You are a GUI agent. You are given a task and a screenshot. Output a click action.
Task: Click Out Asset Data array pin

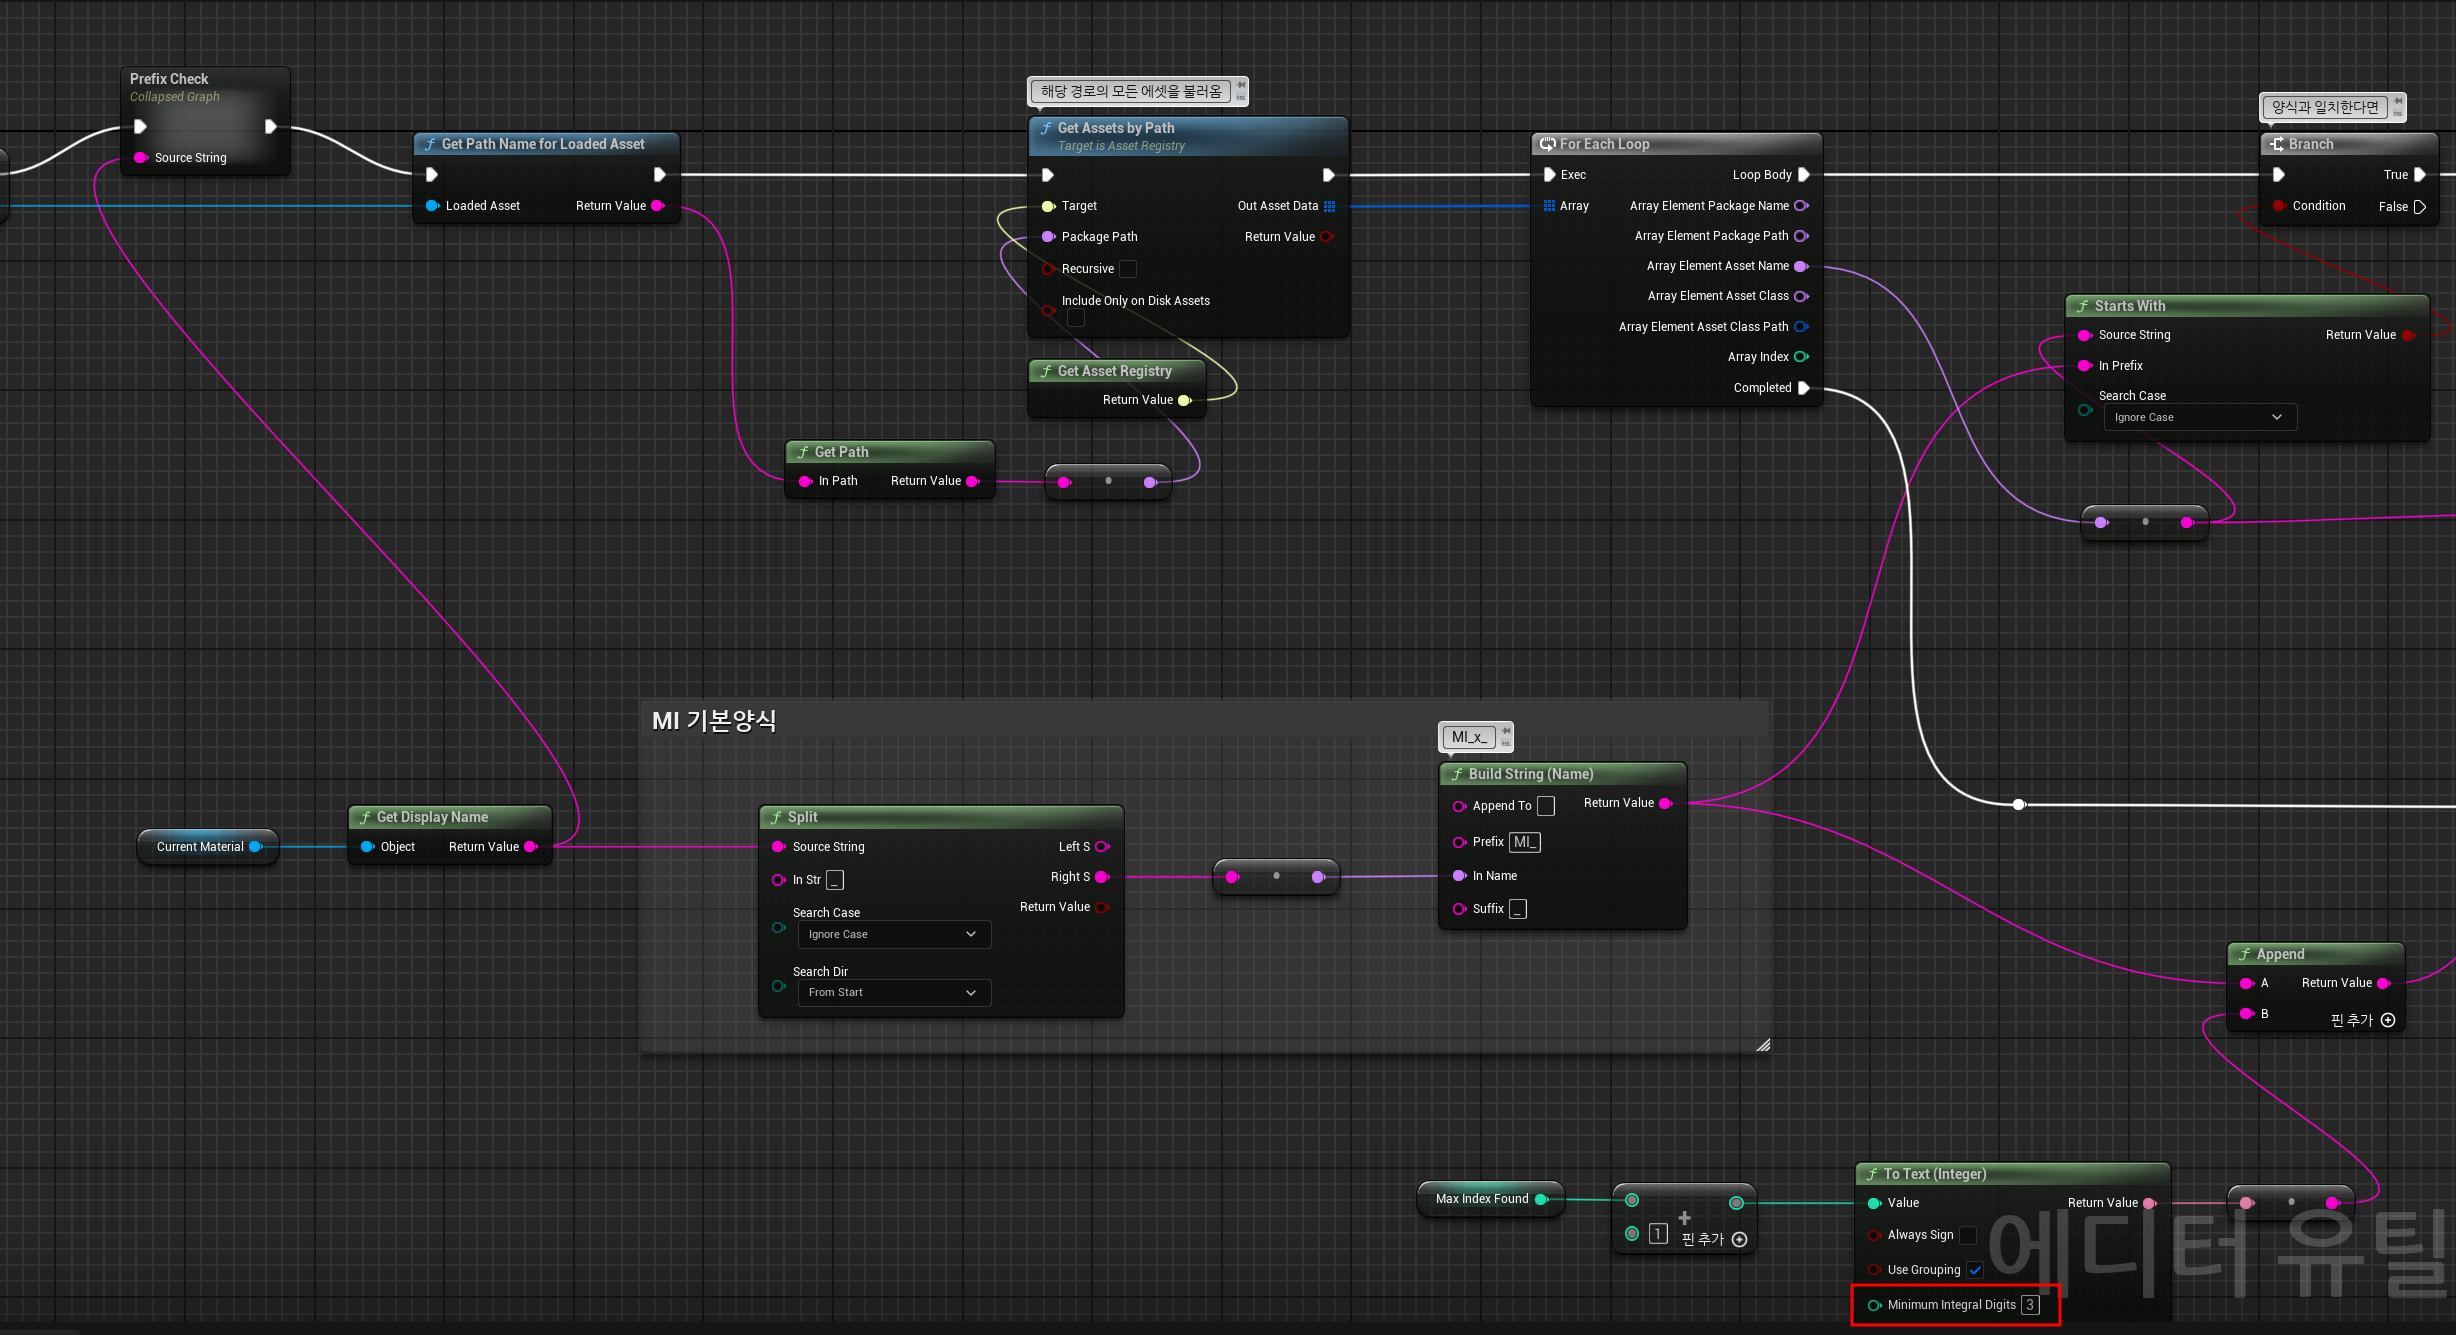pyautogui.click(x=1329, y=206)
